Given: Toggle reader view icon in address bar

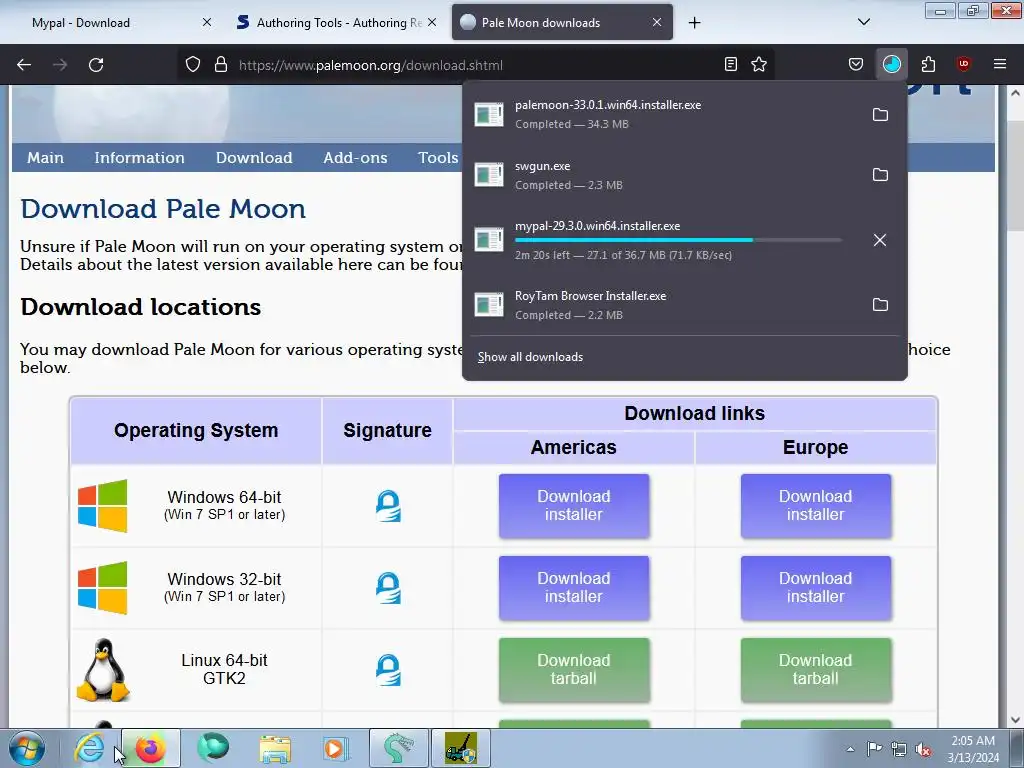Looking at the screenshot, I should (x=731, y=65).
